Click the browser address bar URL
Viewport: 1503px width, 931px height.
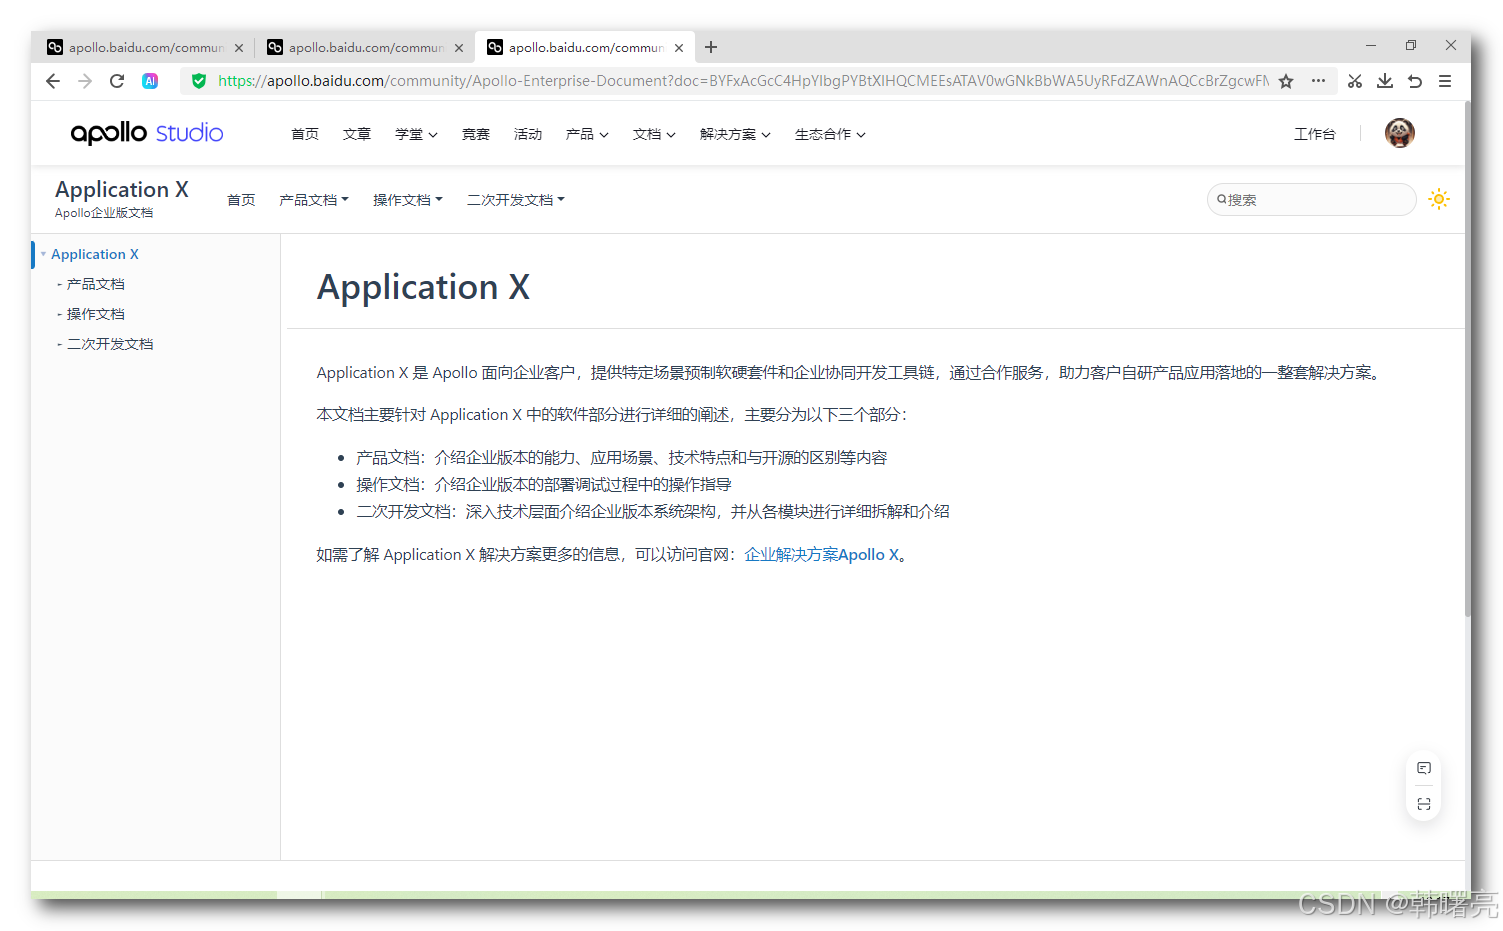click(743, 81)
